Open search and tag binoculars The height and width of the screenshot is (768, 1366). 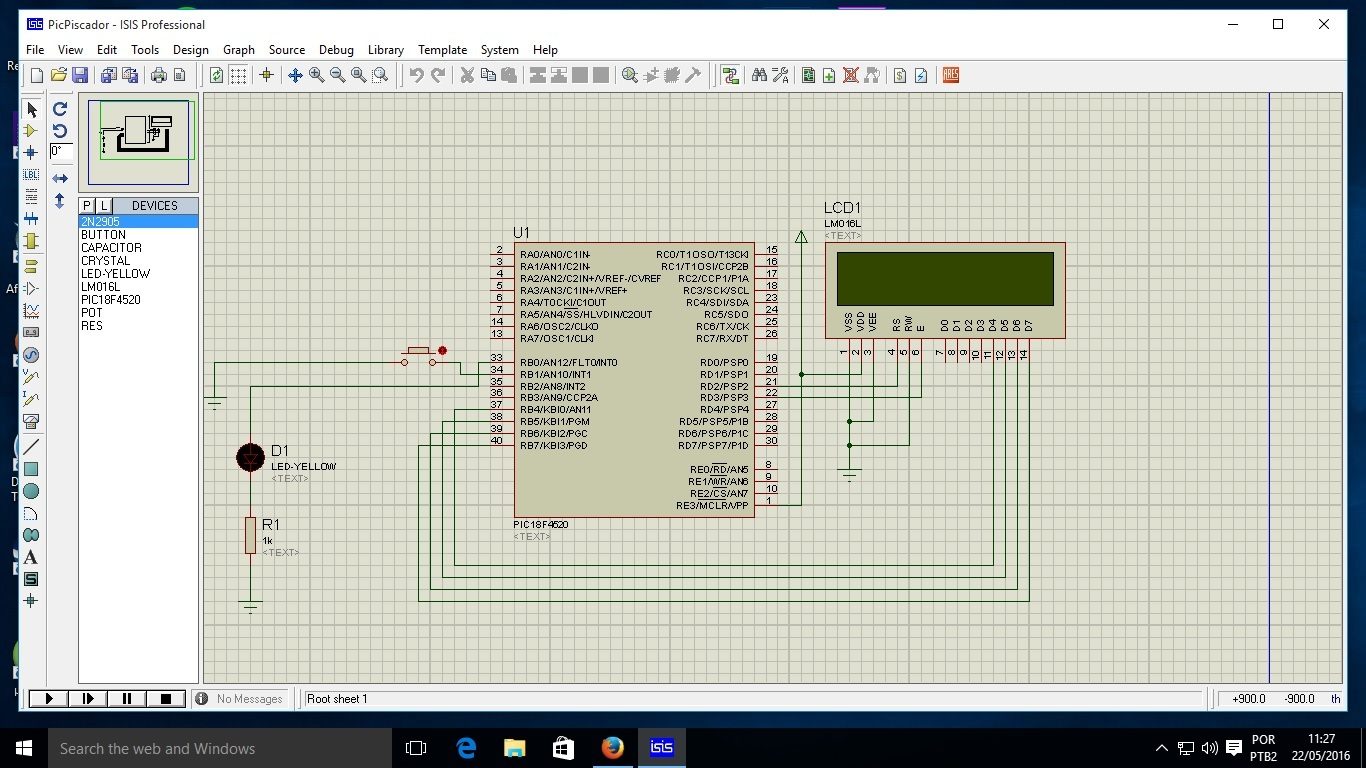759,75
